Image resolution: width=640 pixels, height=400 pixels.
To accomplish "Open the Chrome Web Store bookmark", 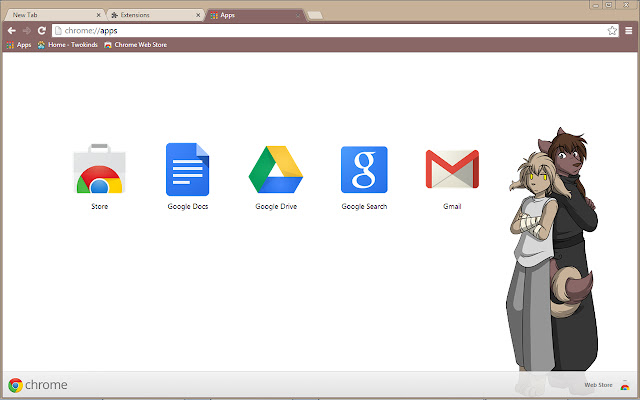I will [x=136, y=45].
